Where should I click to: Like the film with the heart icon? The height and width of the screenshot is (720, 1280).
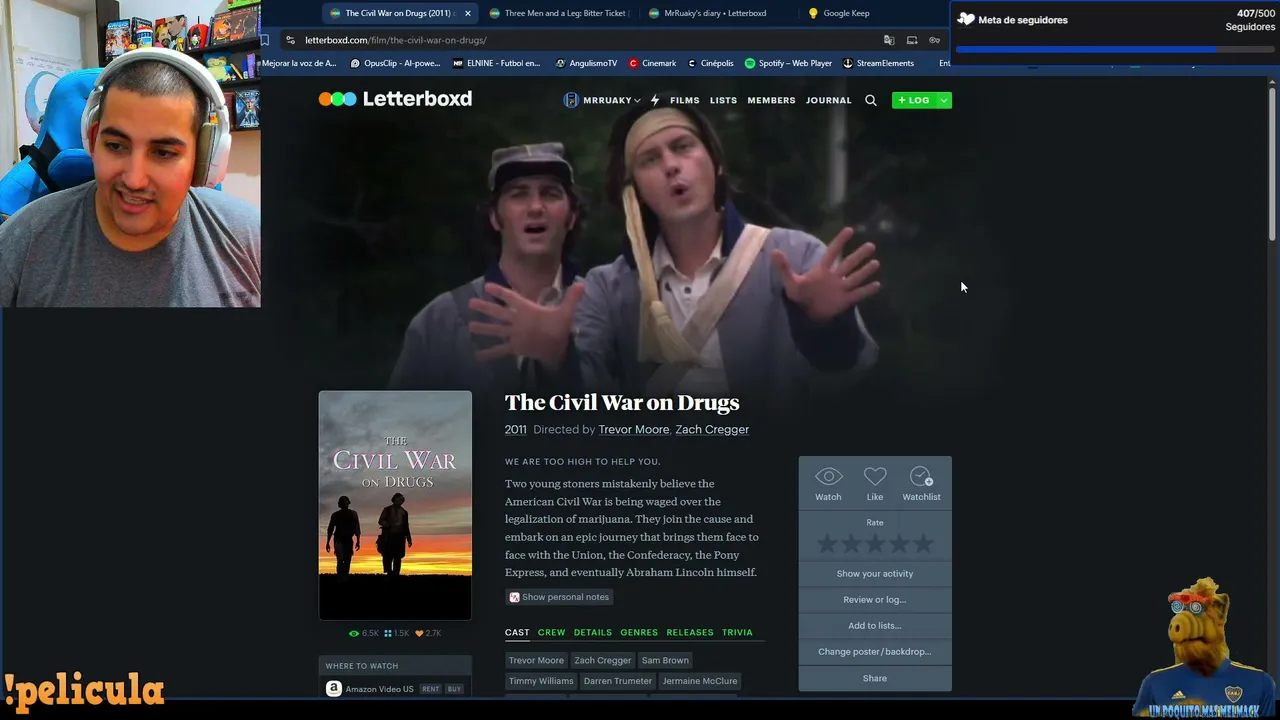coord(875,477)
